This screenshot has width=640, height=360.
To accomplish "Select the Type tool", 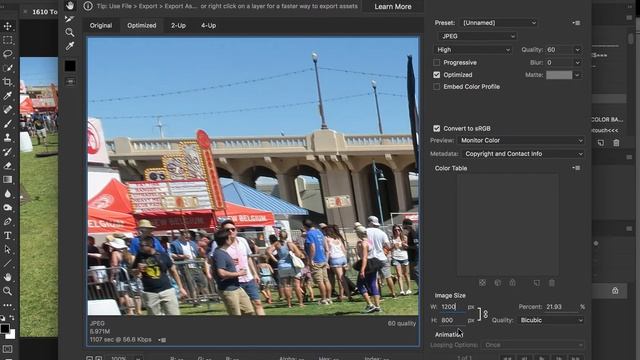I will 7,236.
